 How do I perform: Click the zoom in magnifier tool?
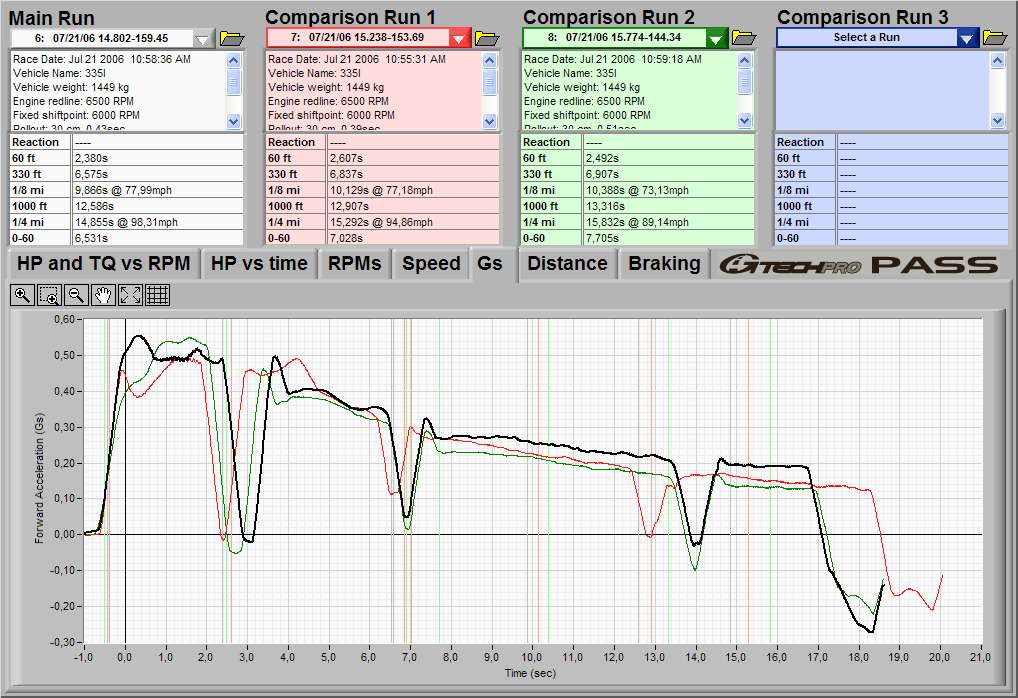pyautogui.click(x=21, y=295)
